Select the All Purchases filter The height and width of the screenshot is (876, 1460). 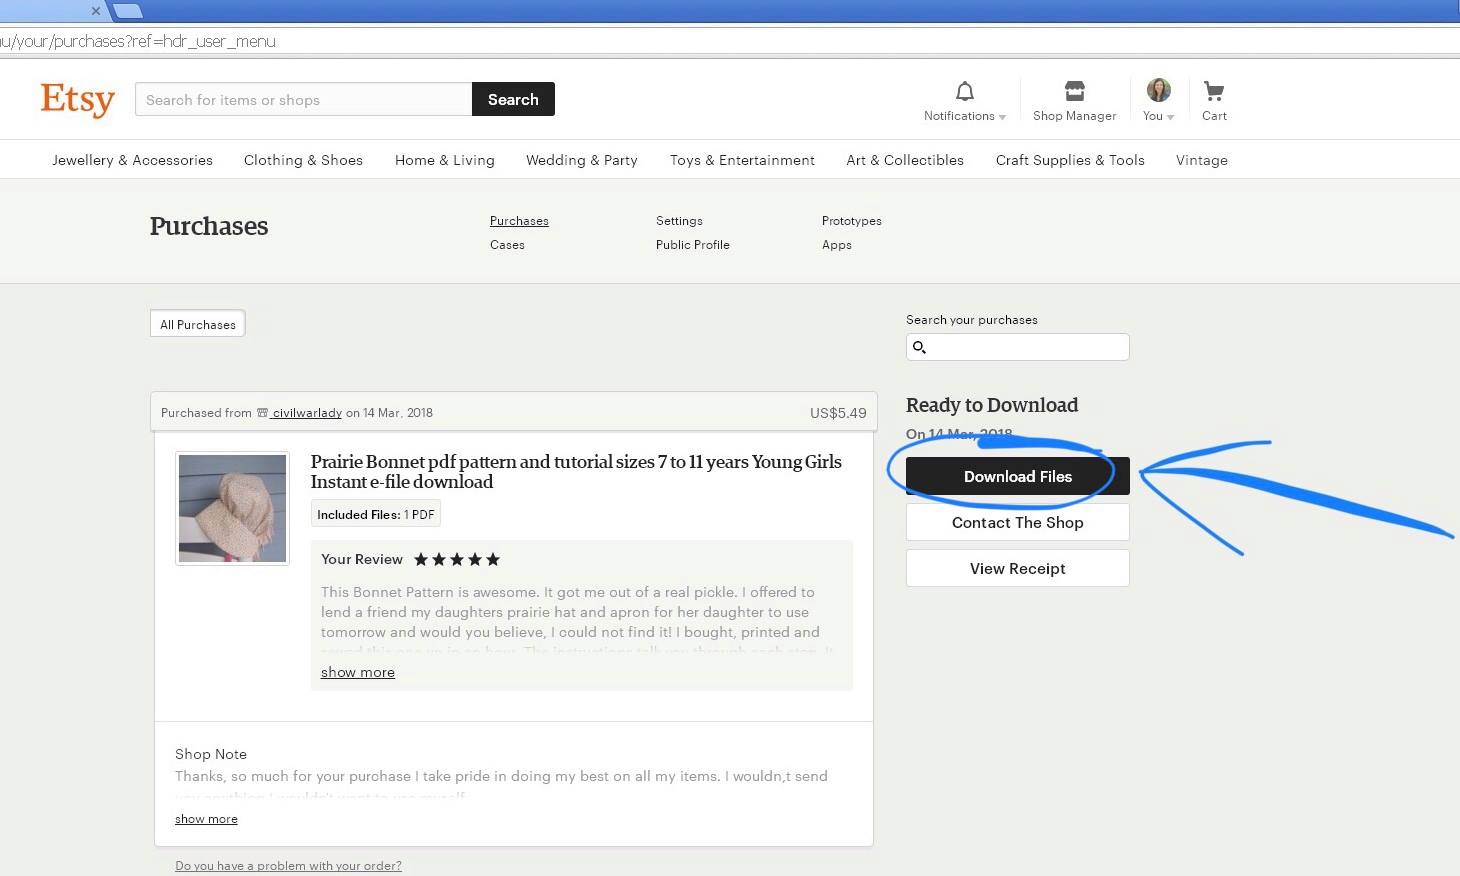tap(198, 324)
